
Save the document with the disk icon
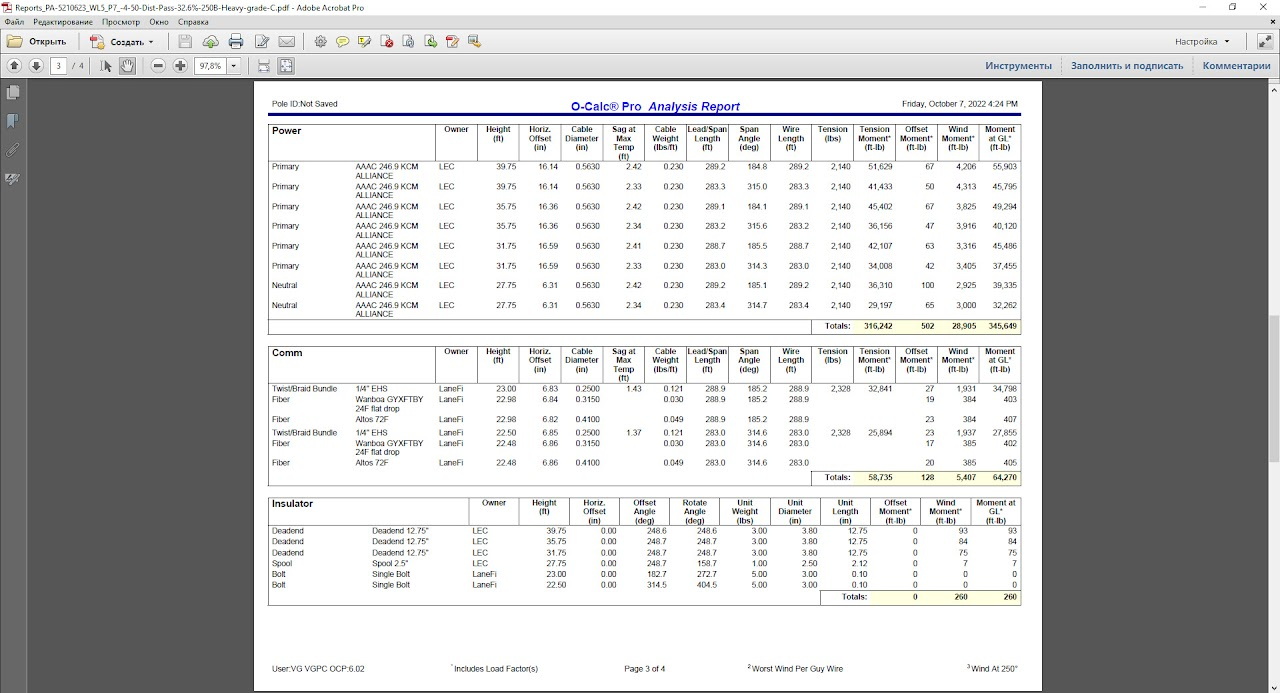pyautogui.click(x=184, y=41)
